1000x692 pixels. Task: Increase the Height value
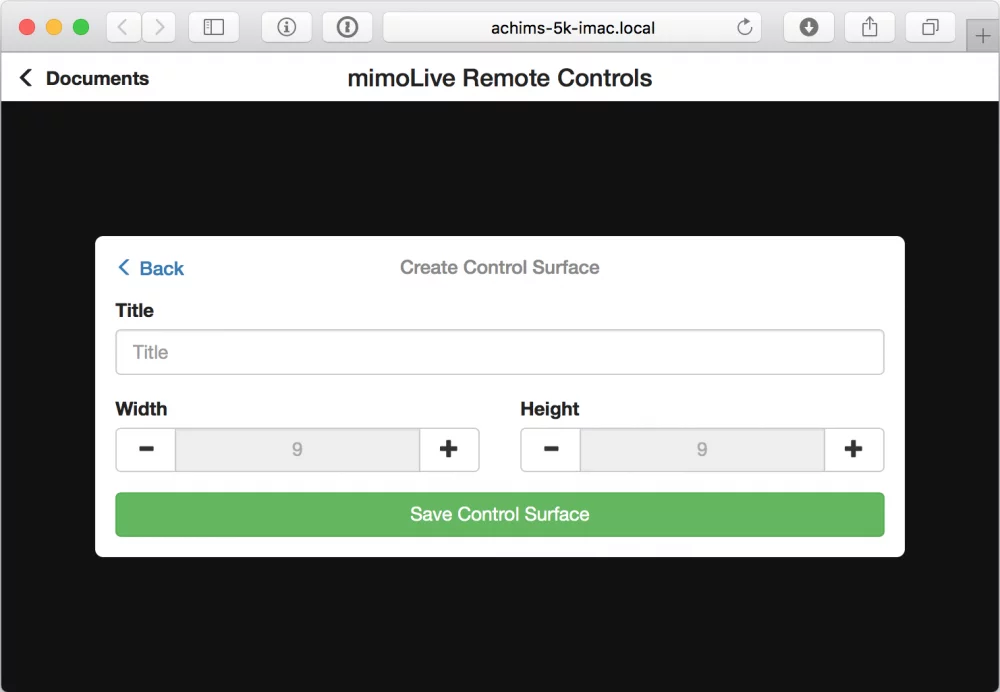854,450
